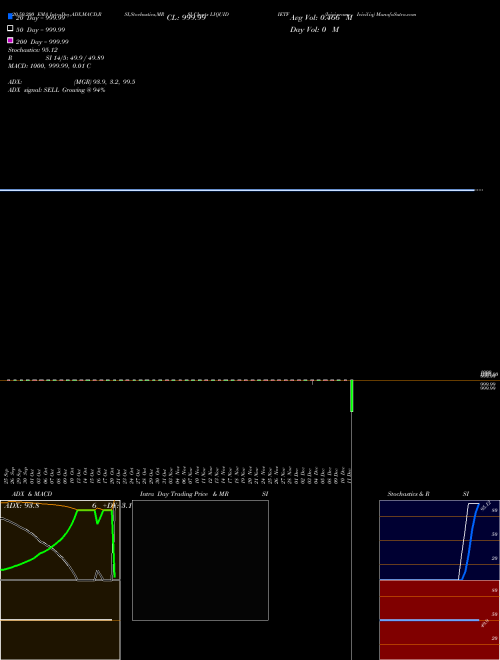The image size is (500, 660).
Task: Click the blue 20 Day legend swatch
Action: coord(10,16)
